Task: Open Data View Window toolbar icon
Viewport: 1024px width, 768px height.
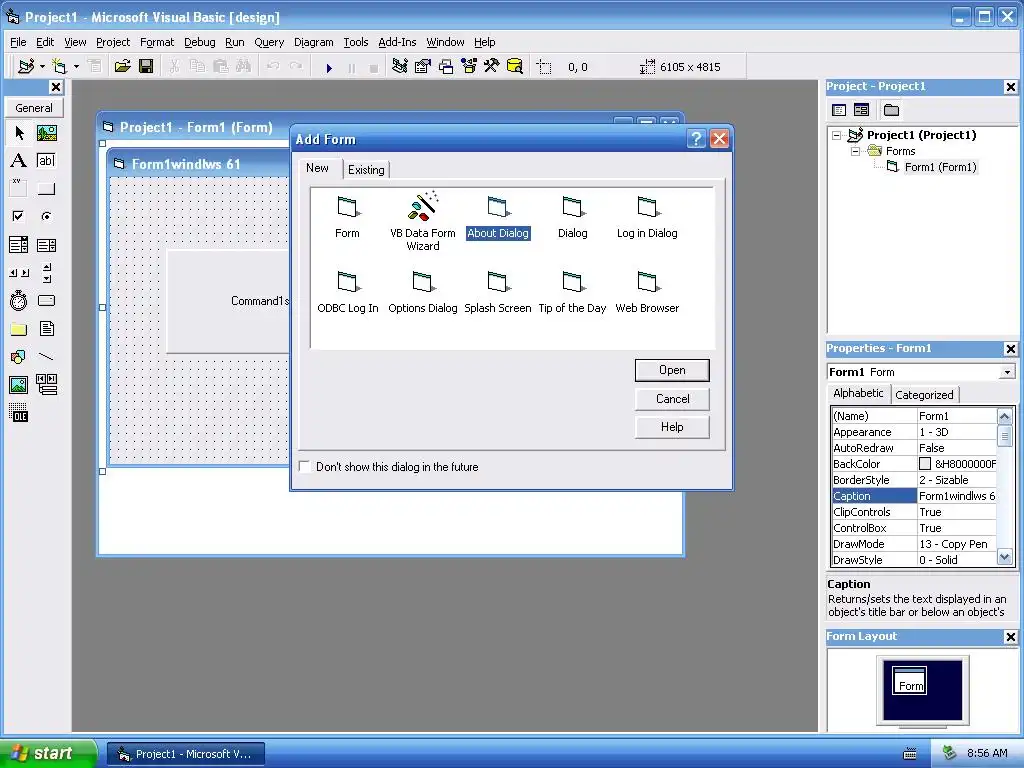Action: 515,67
